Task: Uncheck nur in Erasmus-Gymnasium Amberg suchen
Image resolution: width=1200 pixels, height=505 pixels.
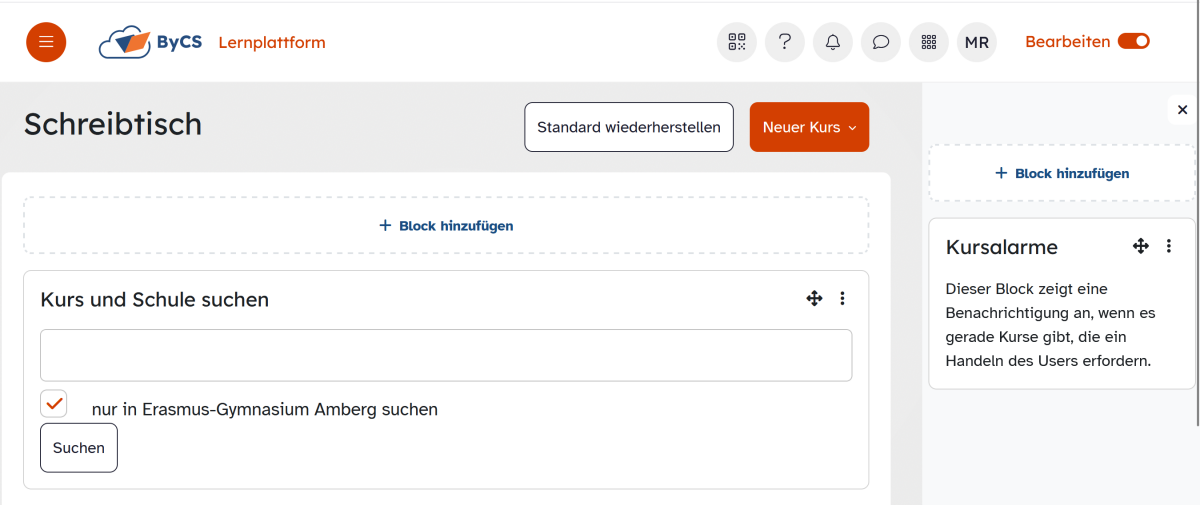Action: click(54, 404)
